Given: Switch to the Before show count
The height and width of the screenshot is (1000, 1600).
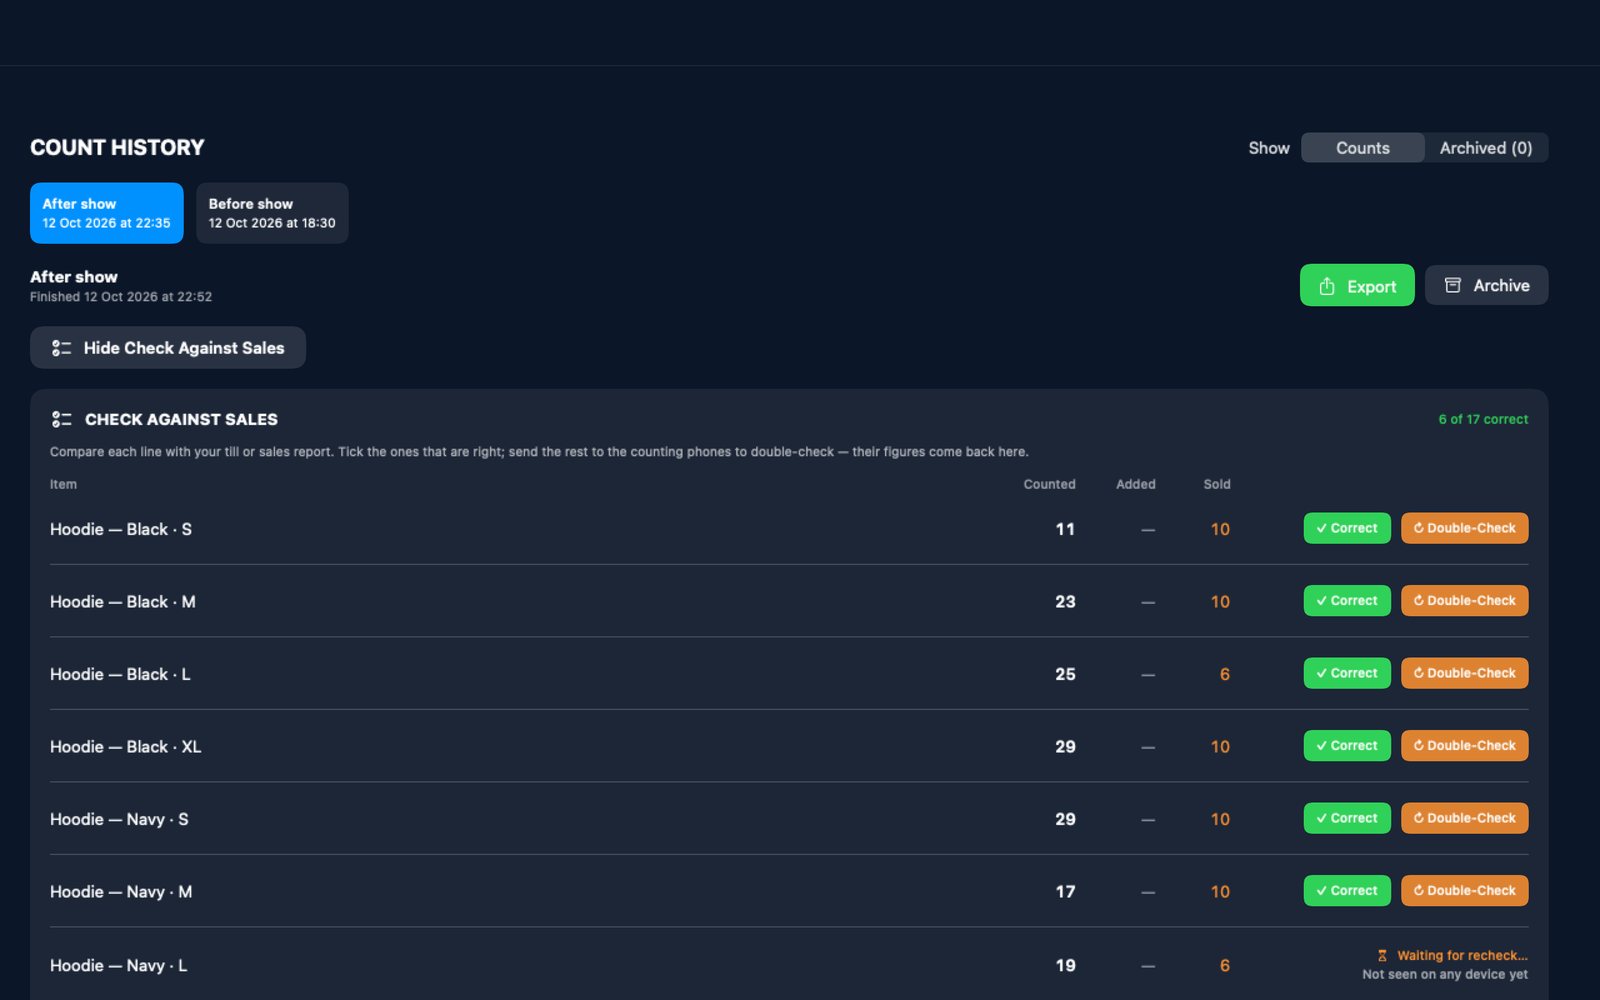Looking at the screenshot, I should (x=272, y=213).
